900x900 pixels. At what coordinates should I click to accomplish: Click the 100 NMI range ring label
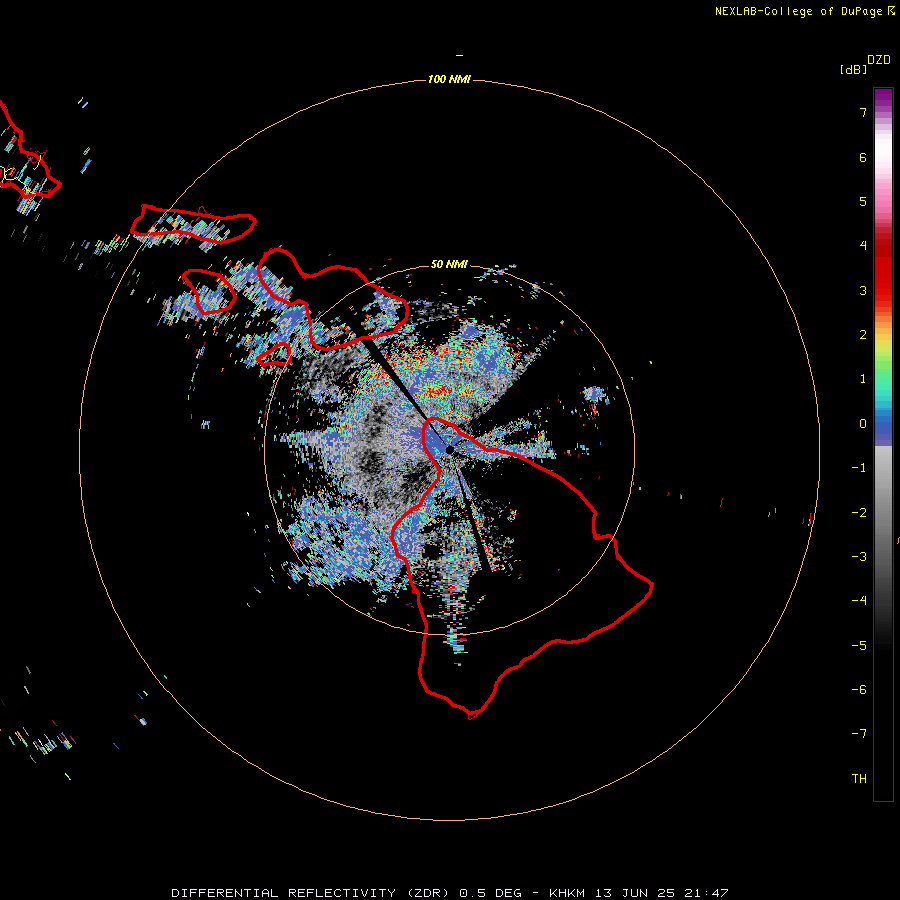(449, 79)
